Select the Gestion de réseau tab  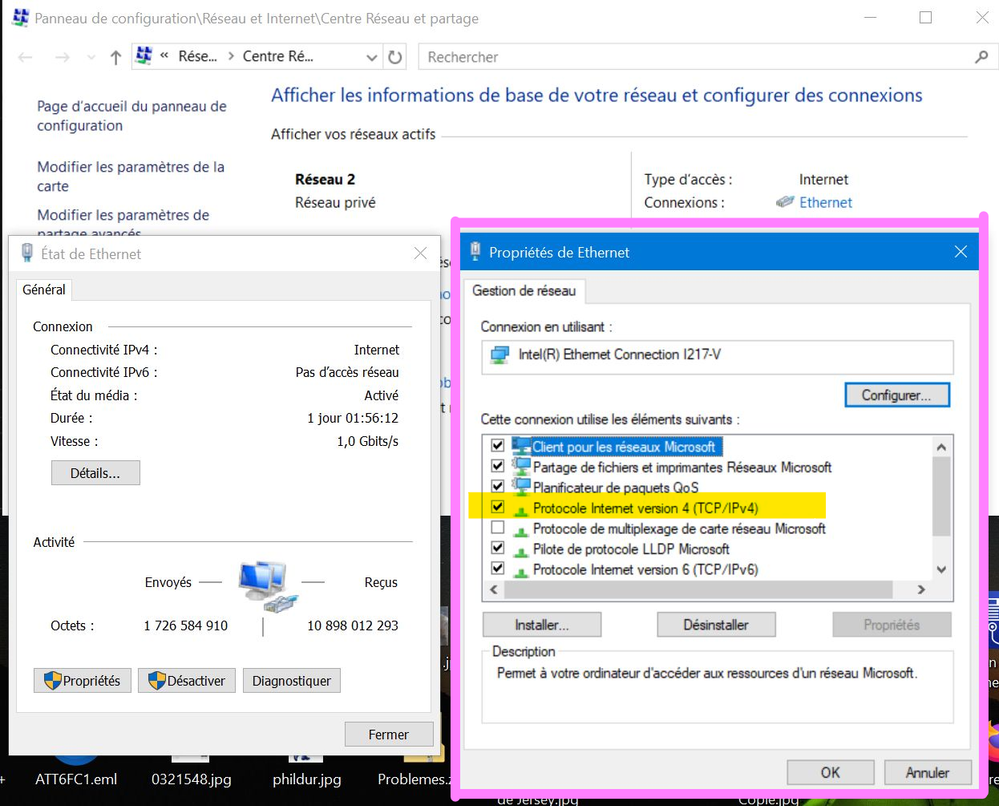coord(524,291)
